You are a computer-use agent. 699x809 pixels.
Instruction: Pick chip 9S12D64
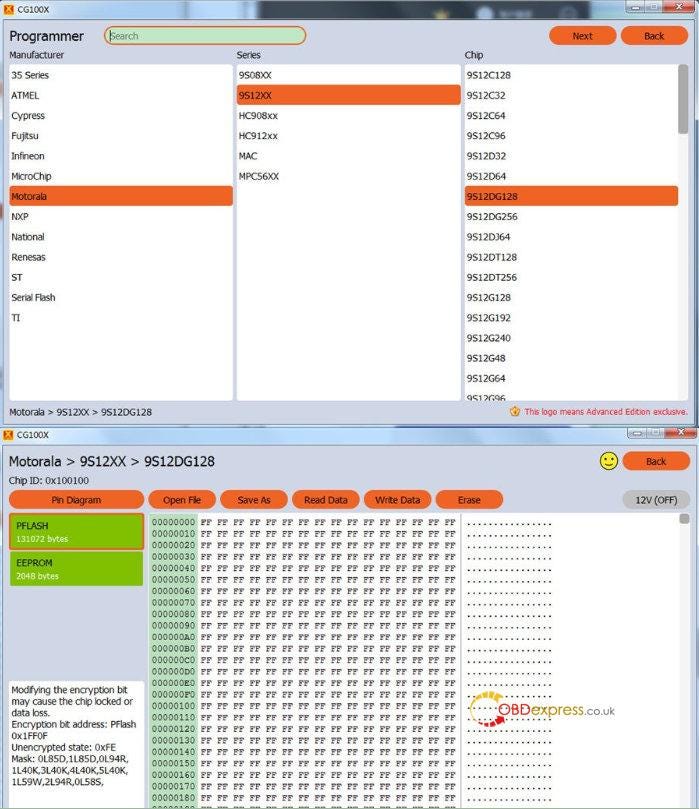coord(571,176)
